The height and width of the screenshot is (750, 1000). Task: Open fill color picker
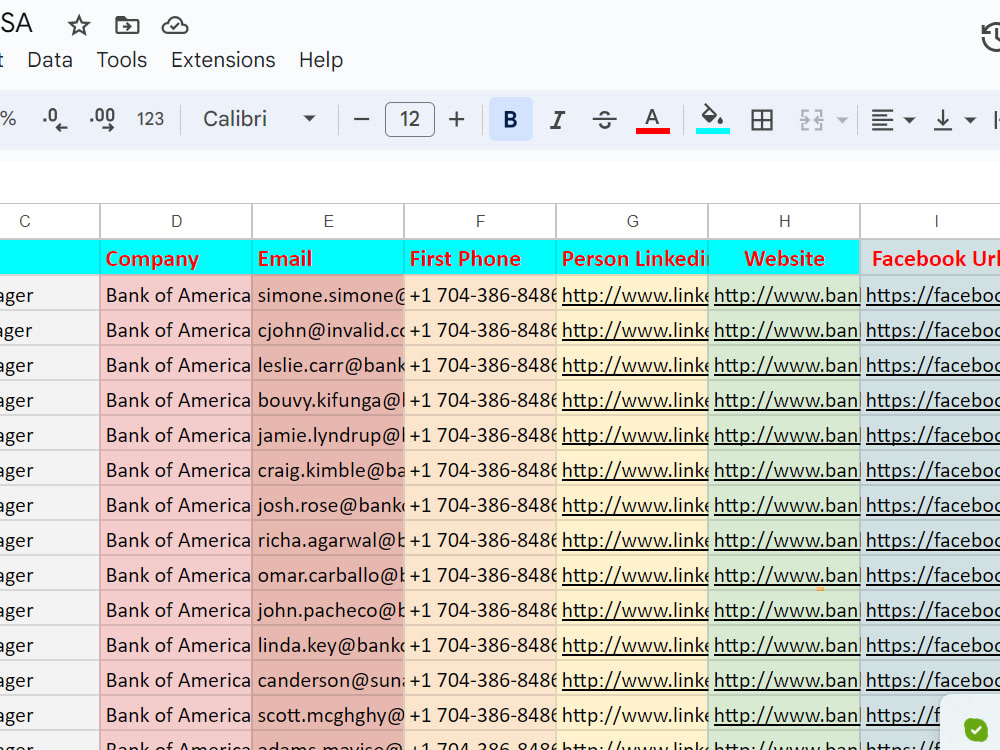pyautogui.click(x=712, y=119)
